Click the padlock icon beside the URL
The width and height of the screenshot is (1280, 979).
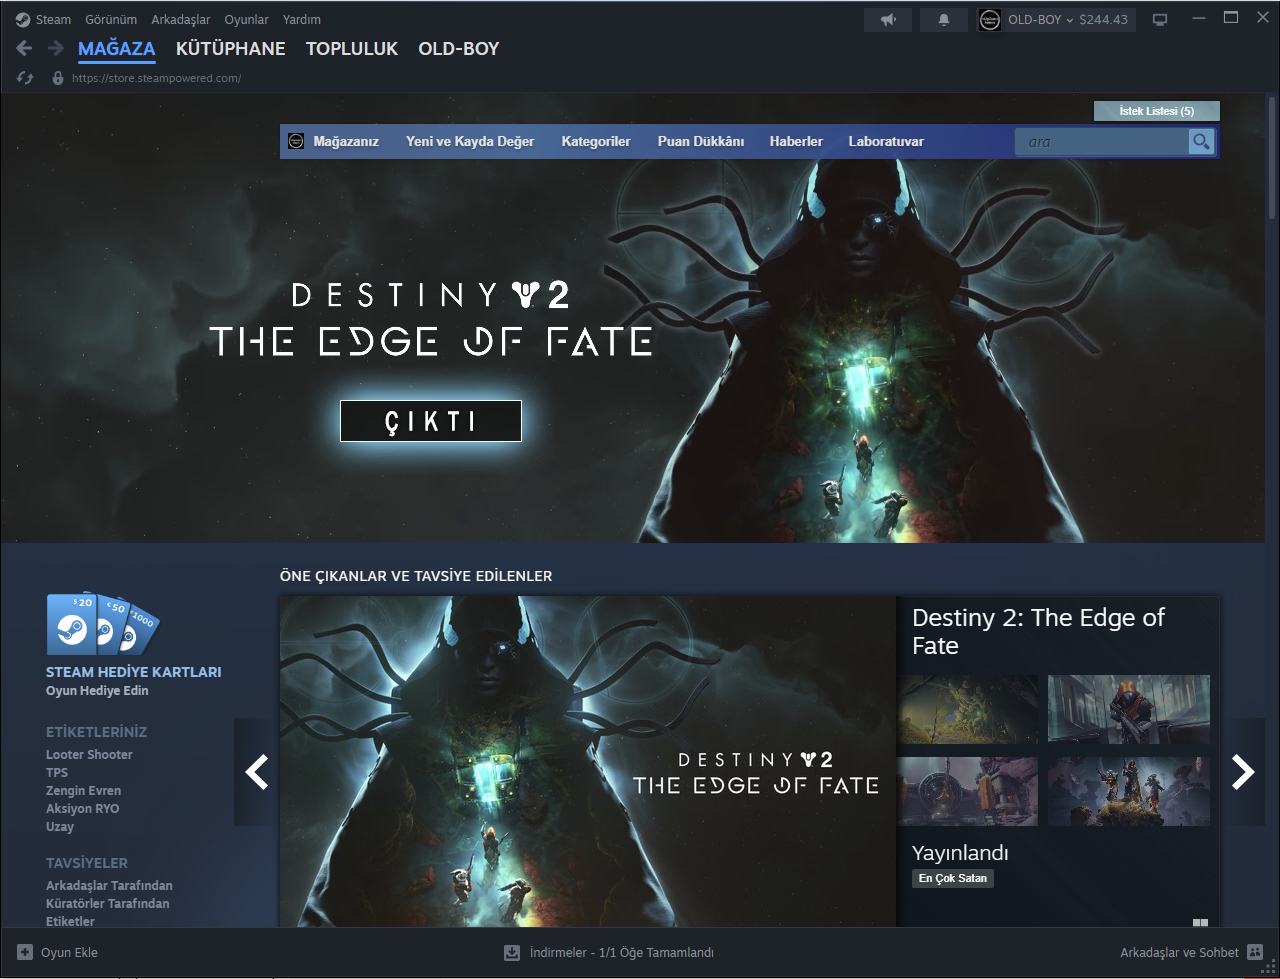tap(58, 78)
